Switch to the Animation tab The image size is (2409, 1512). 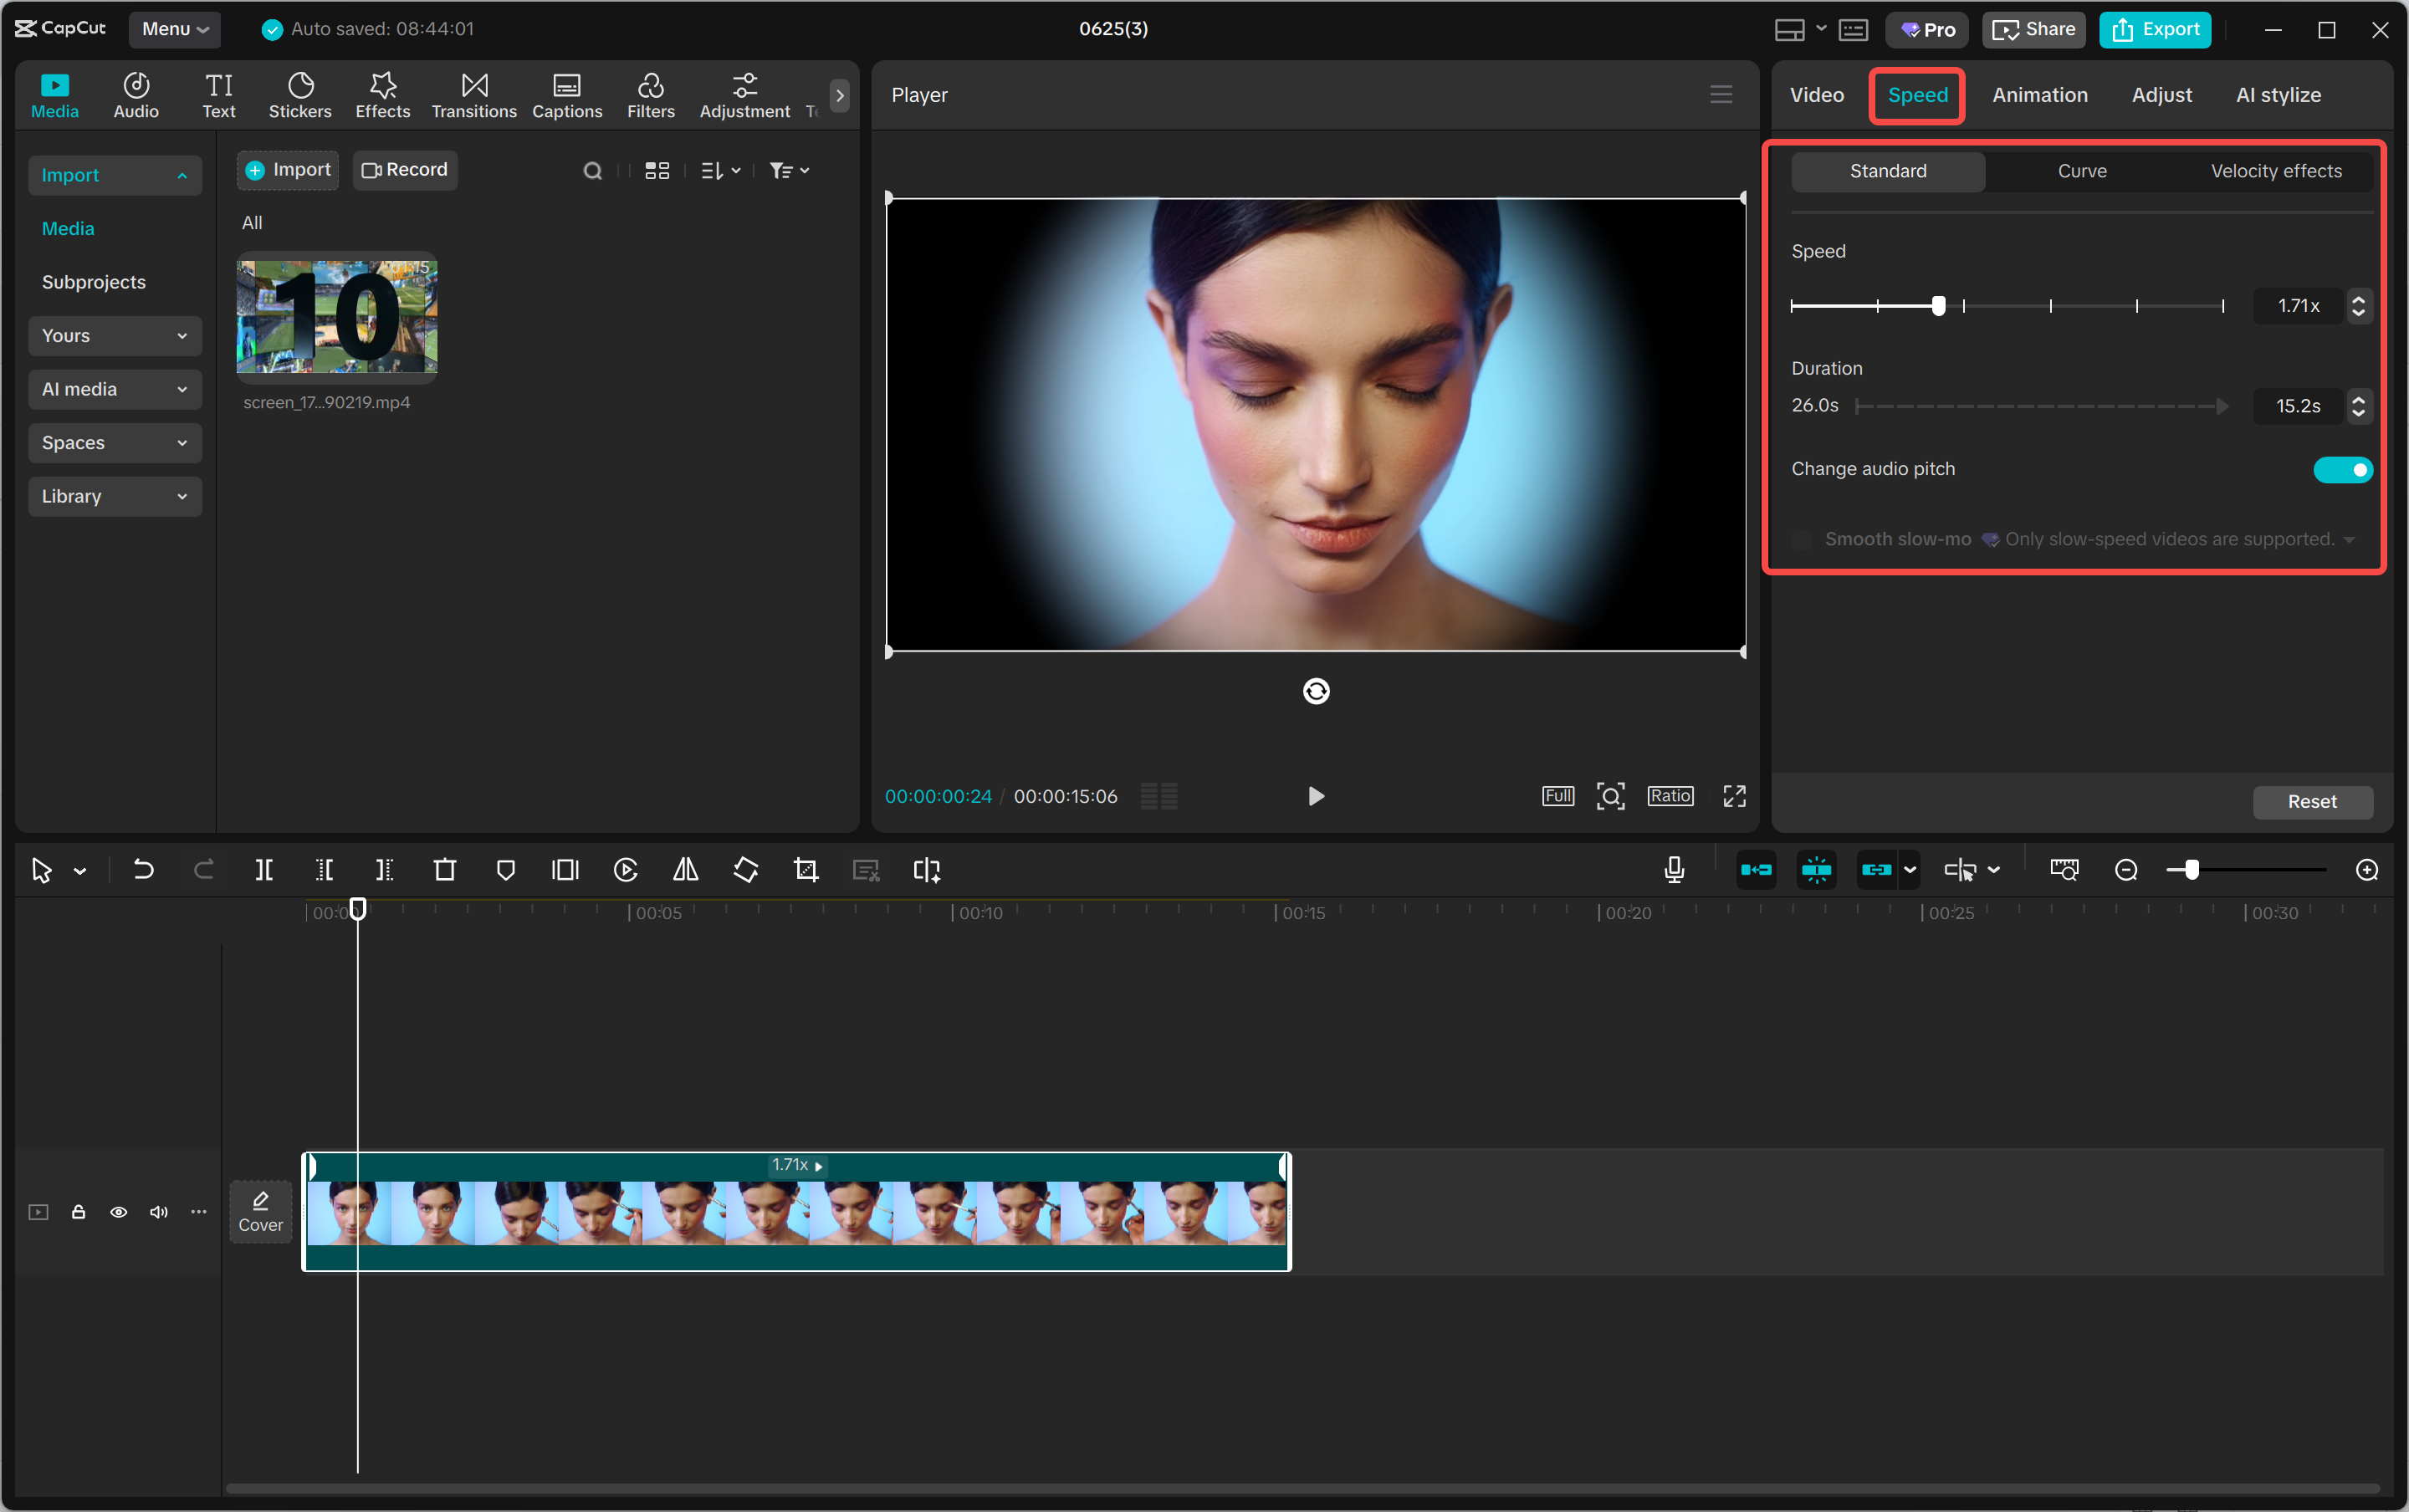pos(2039,95)
